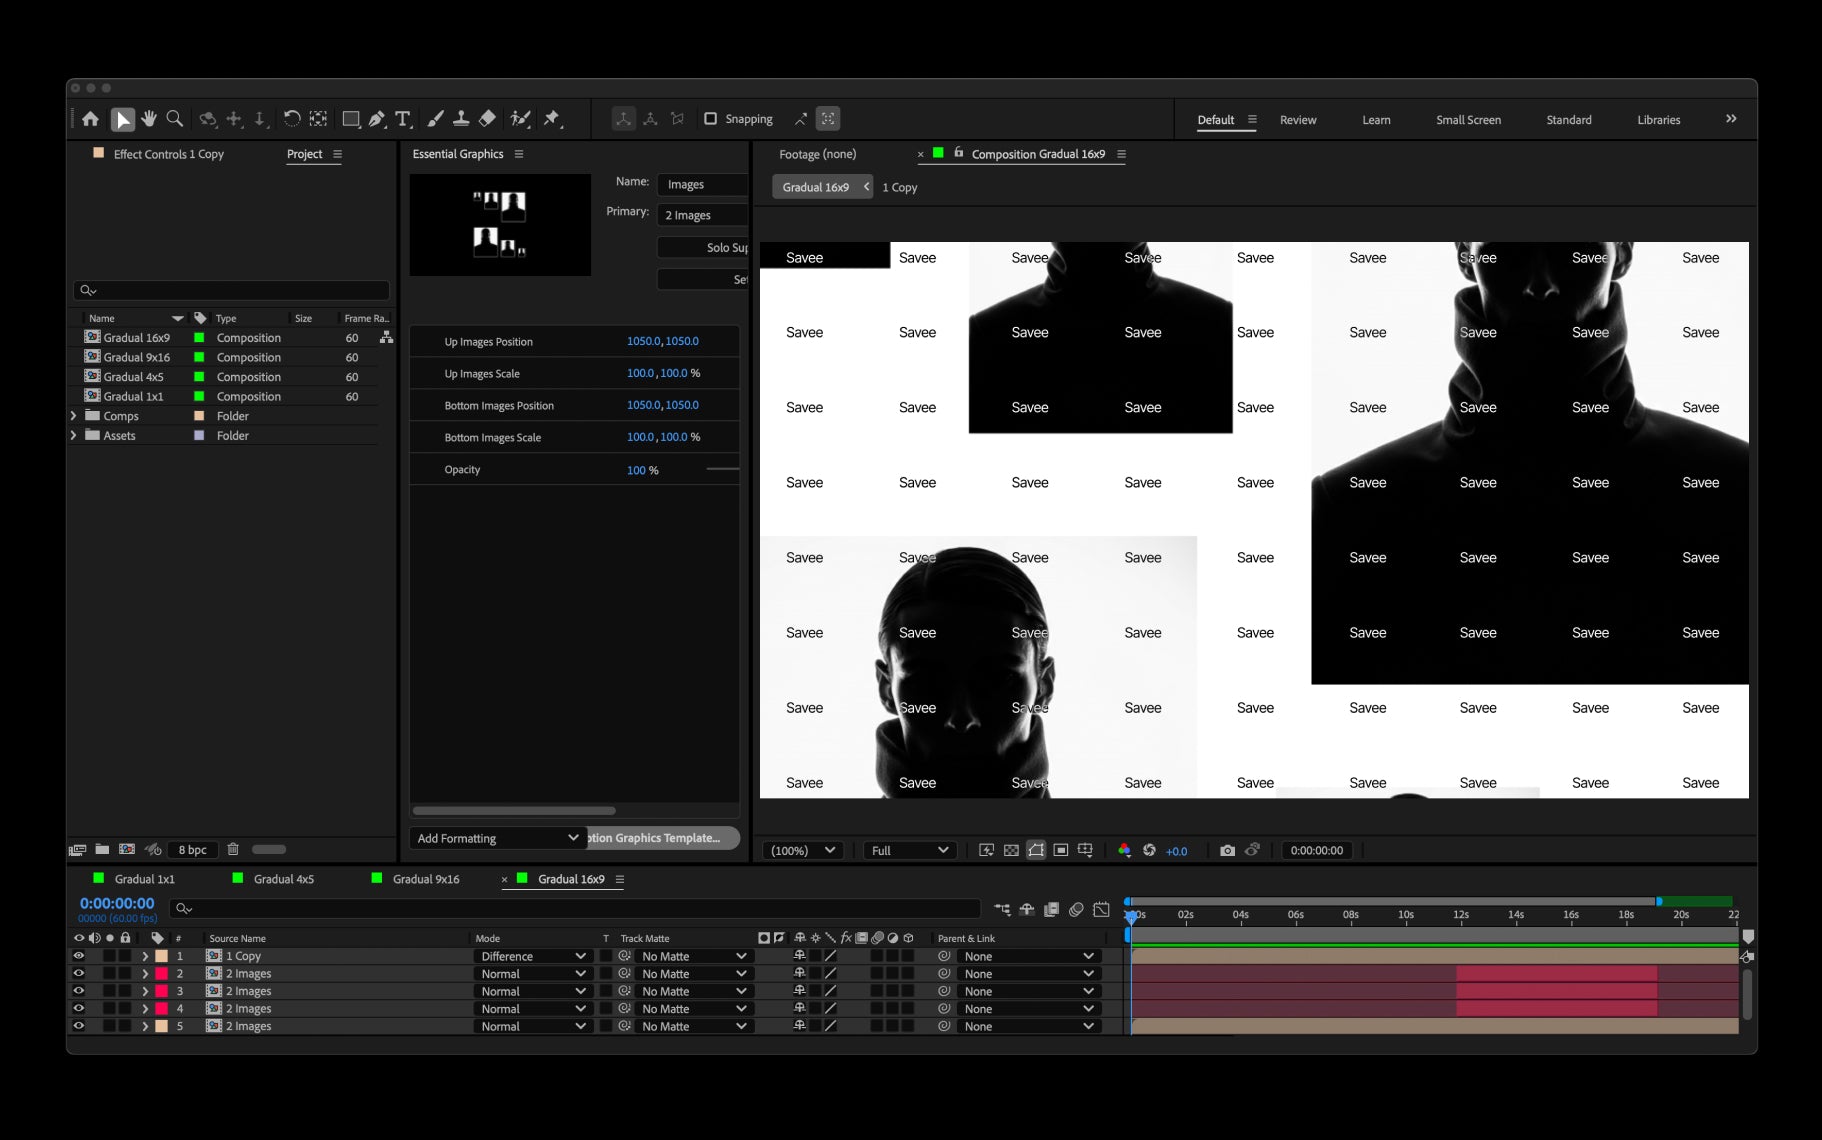
Task: Toggle visibility of layer 5 2 Images
Action: [x=79, y=1026]
